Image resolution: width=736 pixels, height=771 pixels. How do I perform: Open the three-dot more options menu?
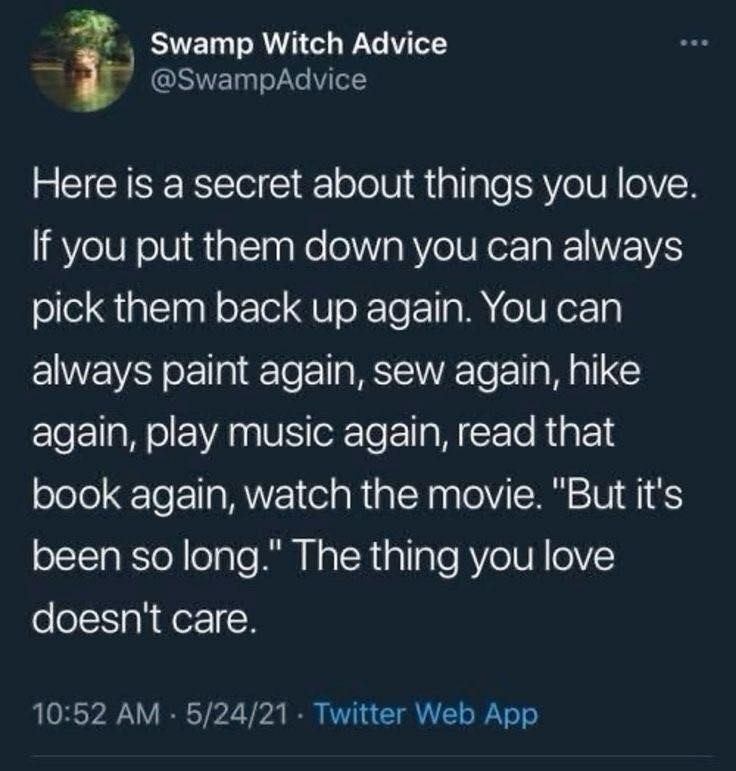pos(694,43)
